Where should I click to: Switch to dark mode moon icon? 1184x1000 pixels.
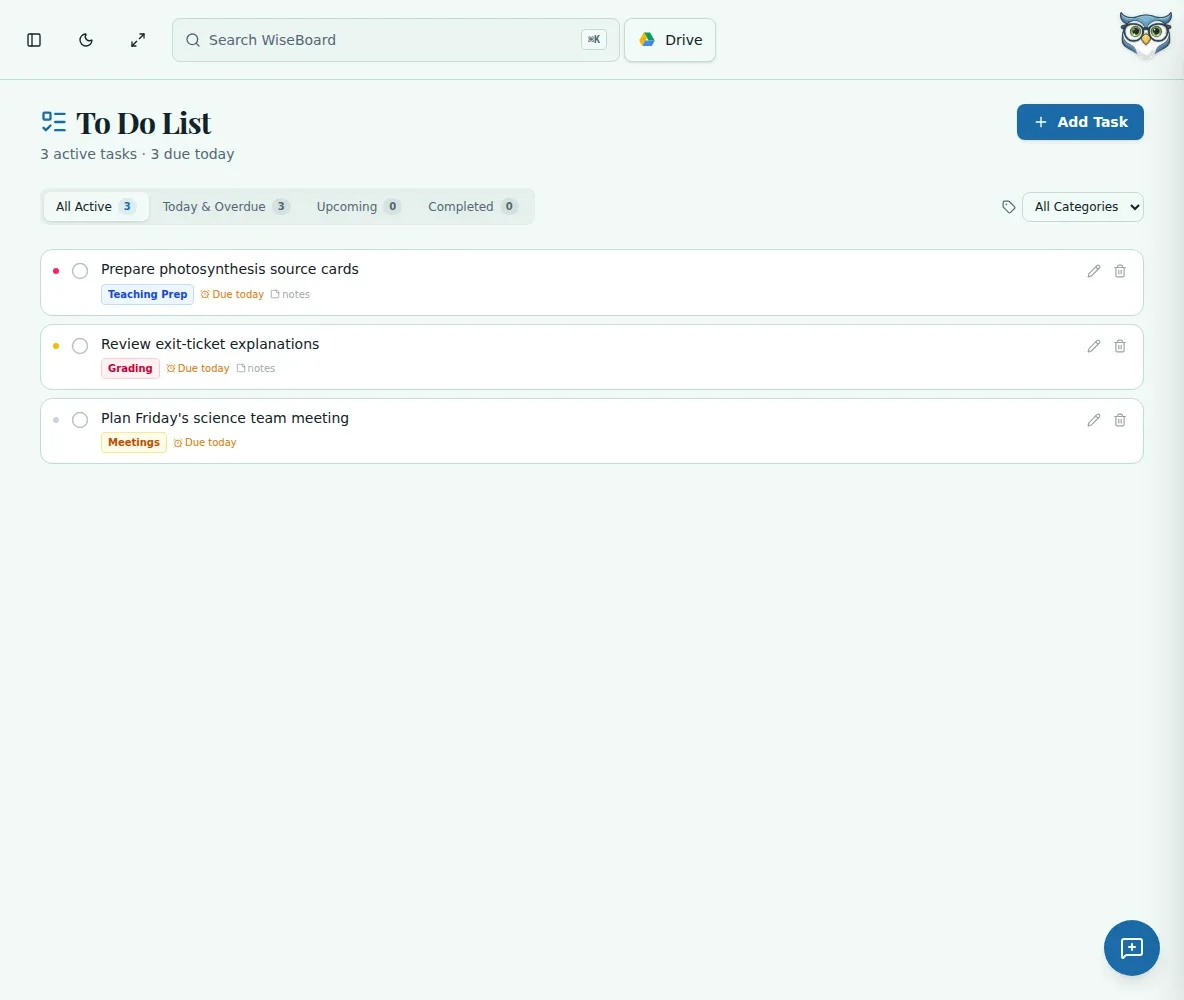coord(86,40)
